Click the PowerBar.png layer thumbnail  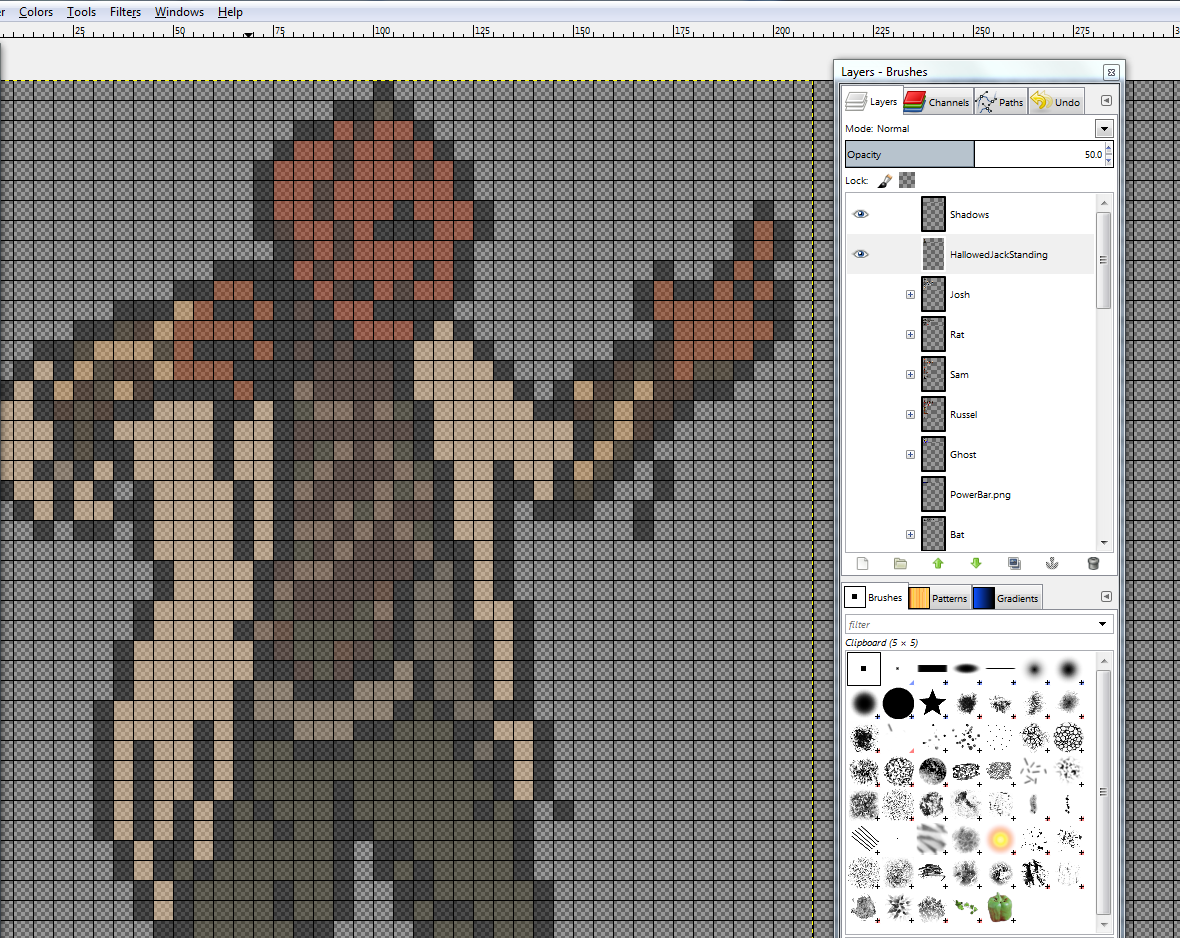pyautogui.click(x=933, y=494)
